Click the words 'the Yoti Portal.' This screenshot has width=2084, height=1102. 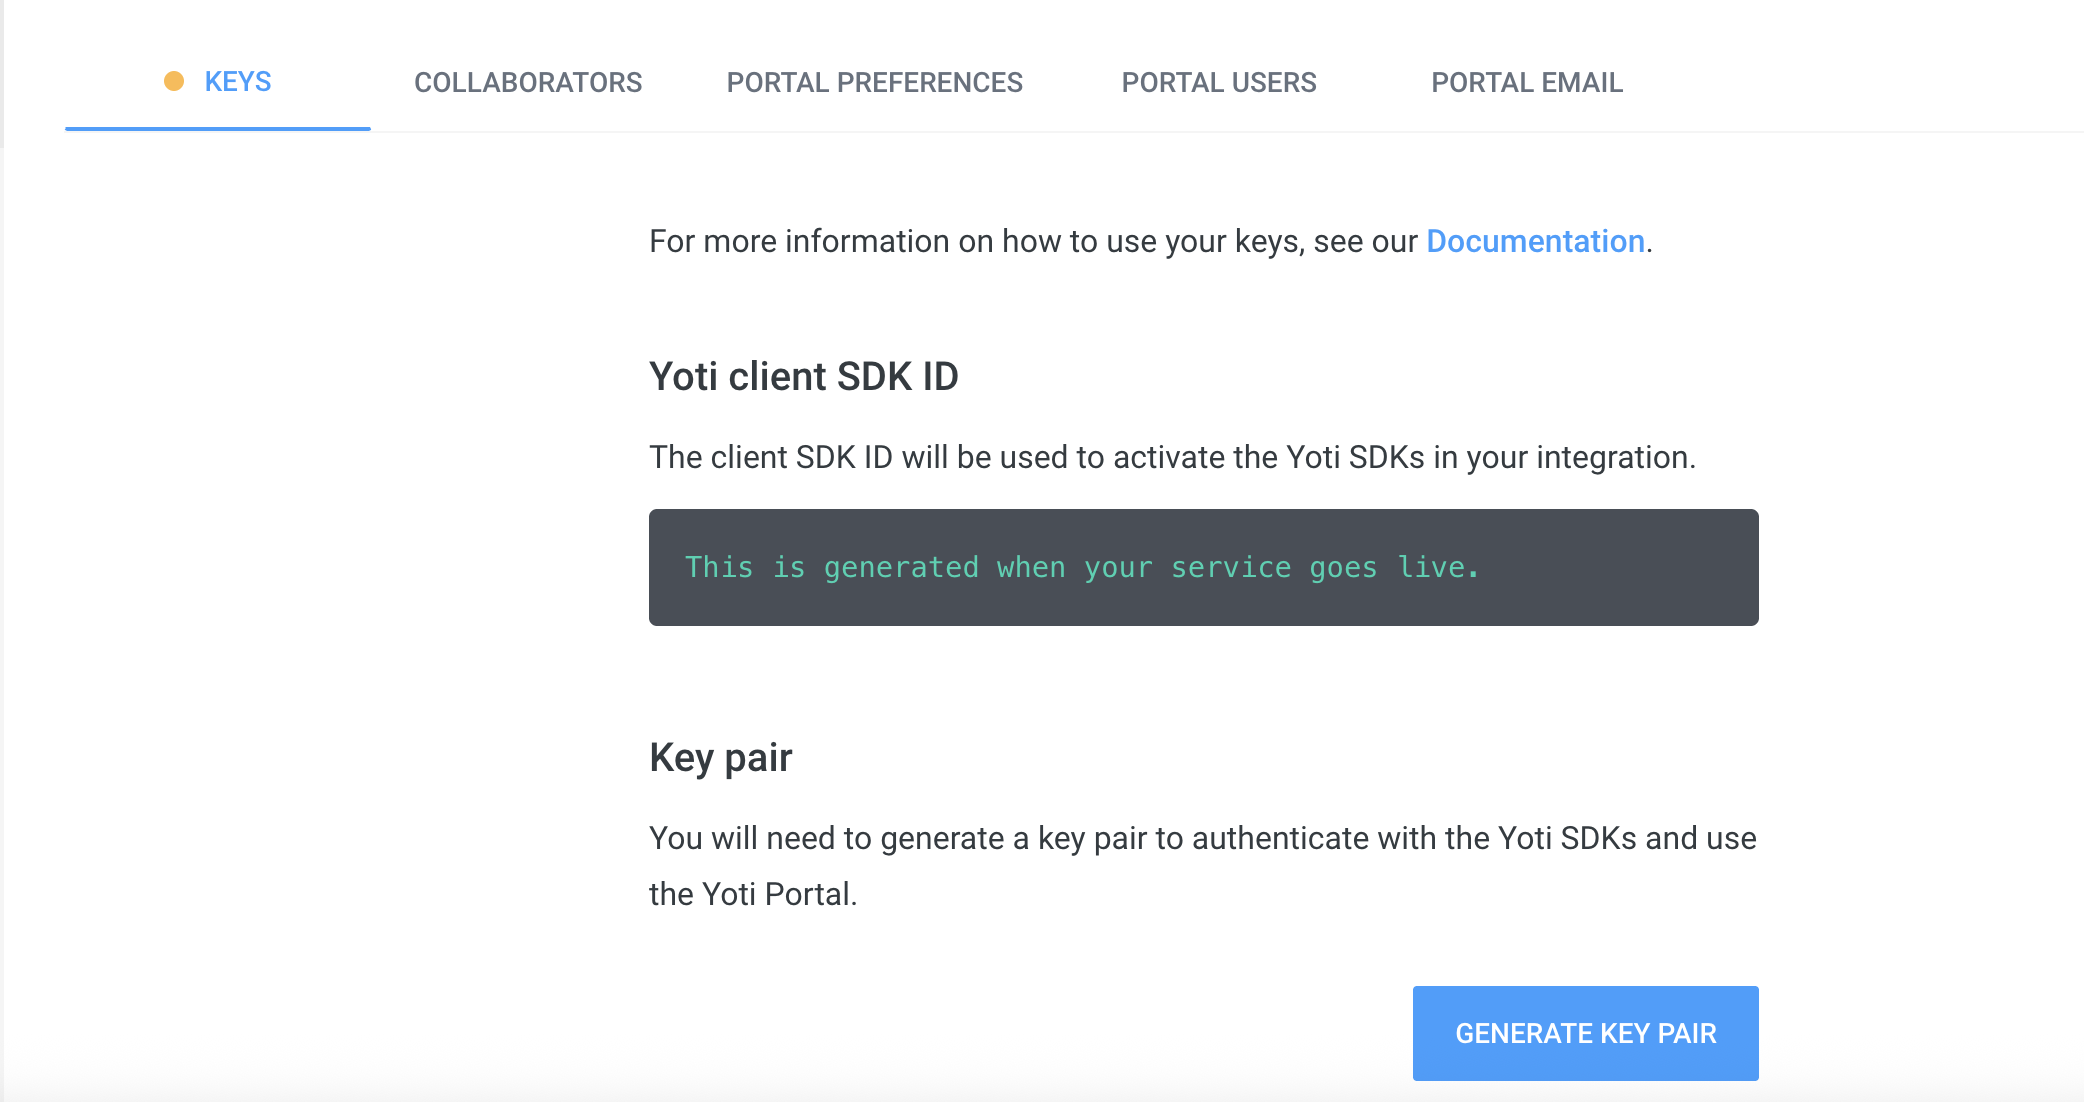point(752,894)
